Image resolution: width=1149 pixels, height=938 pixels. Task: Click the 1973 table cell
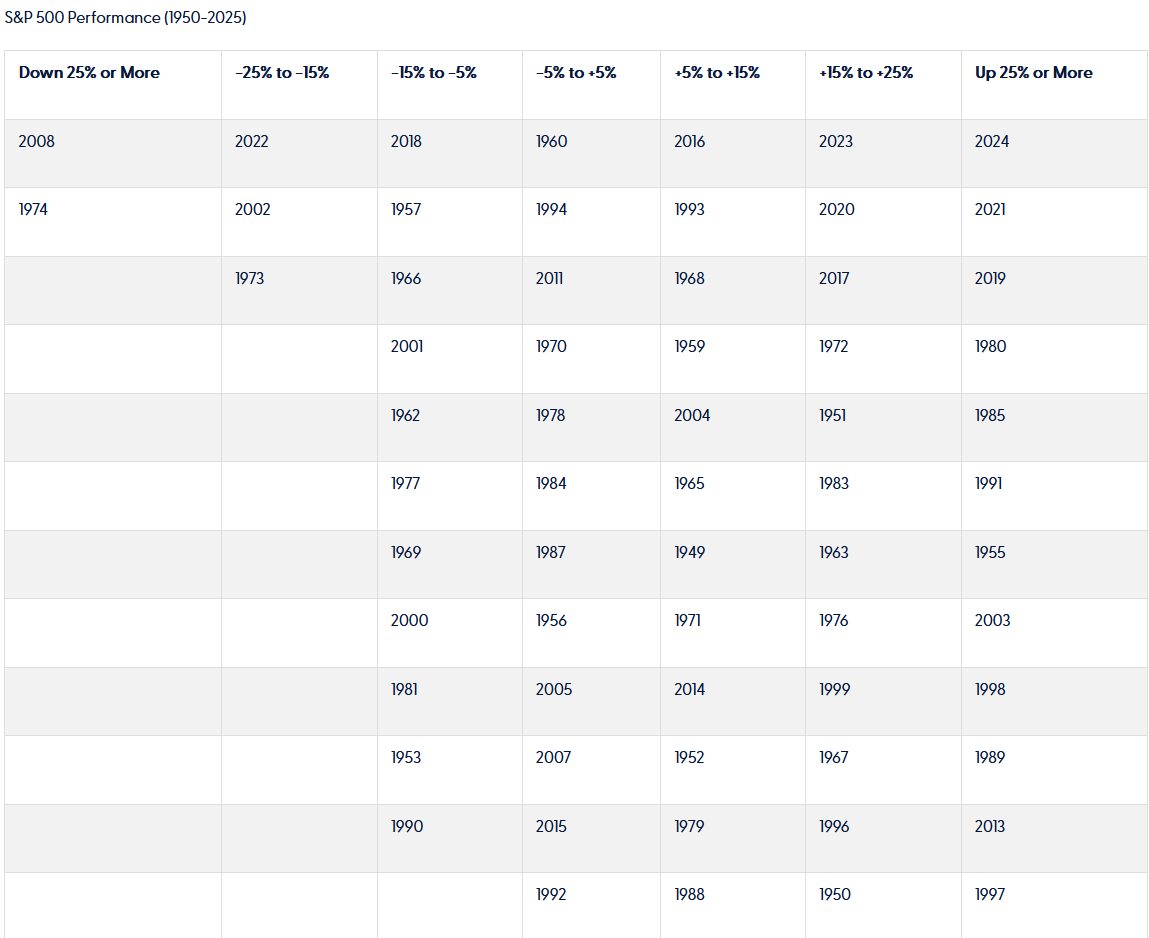(x=250, y=279)
